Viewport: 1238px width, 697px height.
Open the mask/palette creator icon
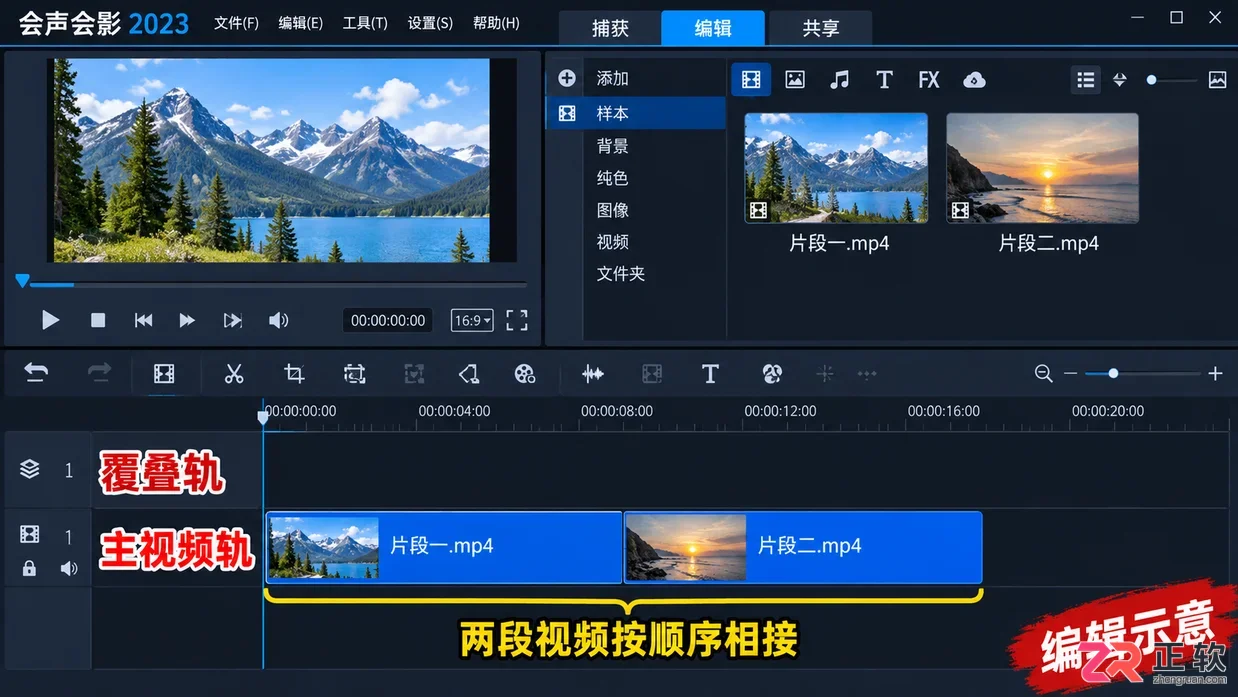coord(771,373)
